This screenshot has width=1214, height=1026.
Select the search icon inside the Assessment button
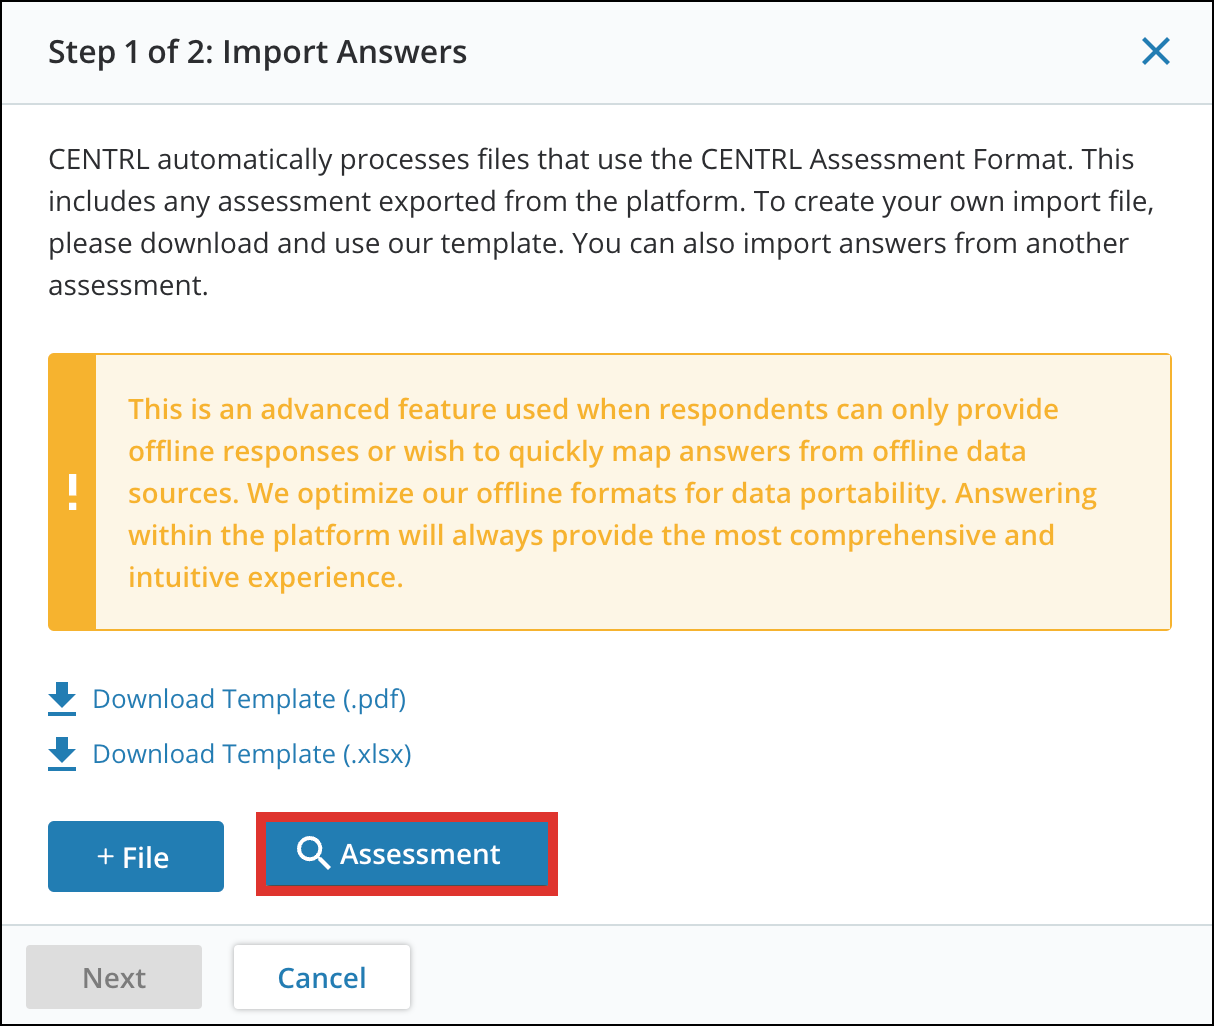coord(316,854)
